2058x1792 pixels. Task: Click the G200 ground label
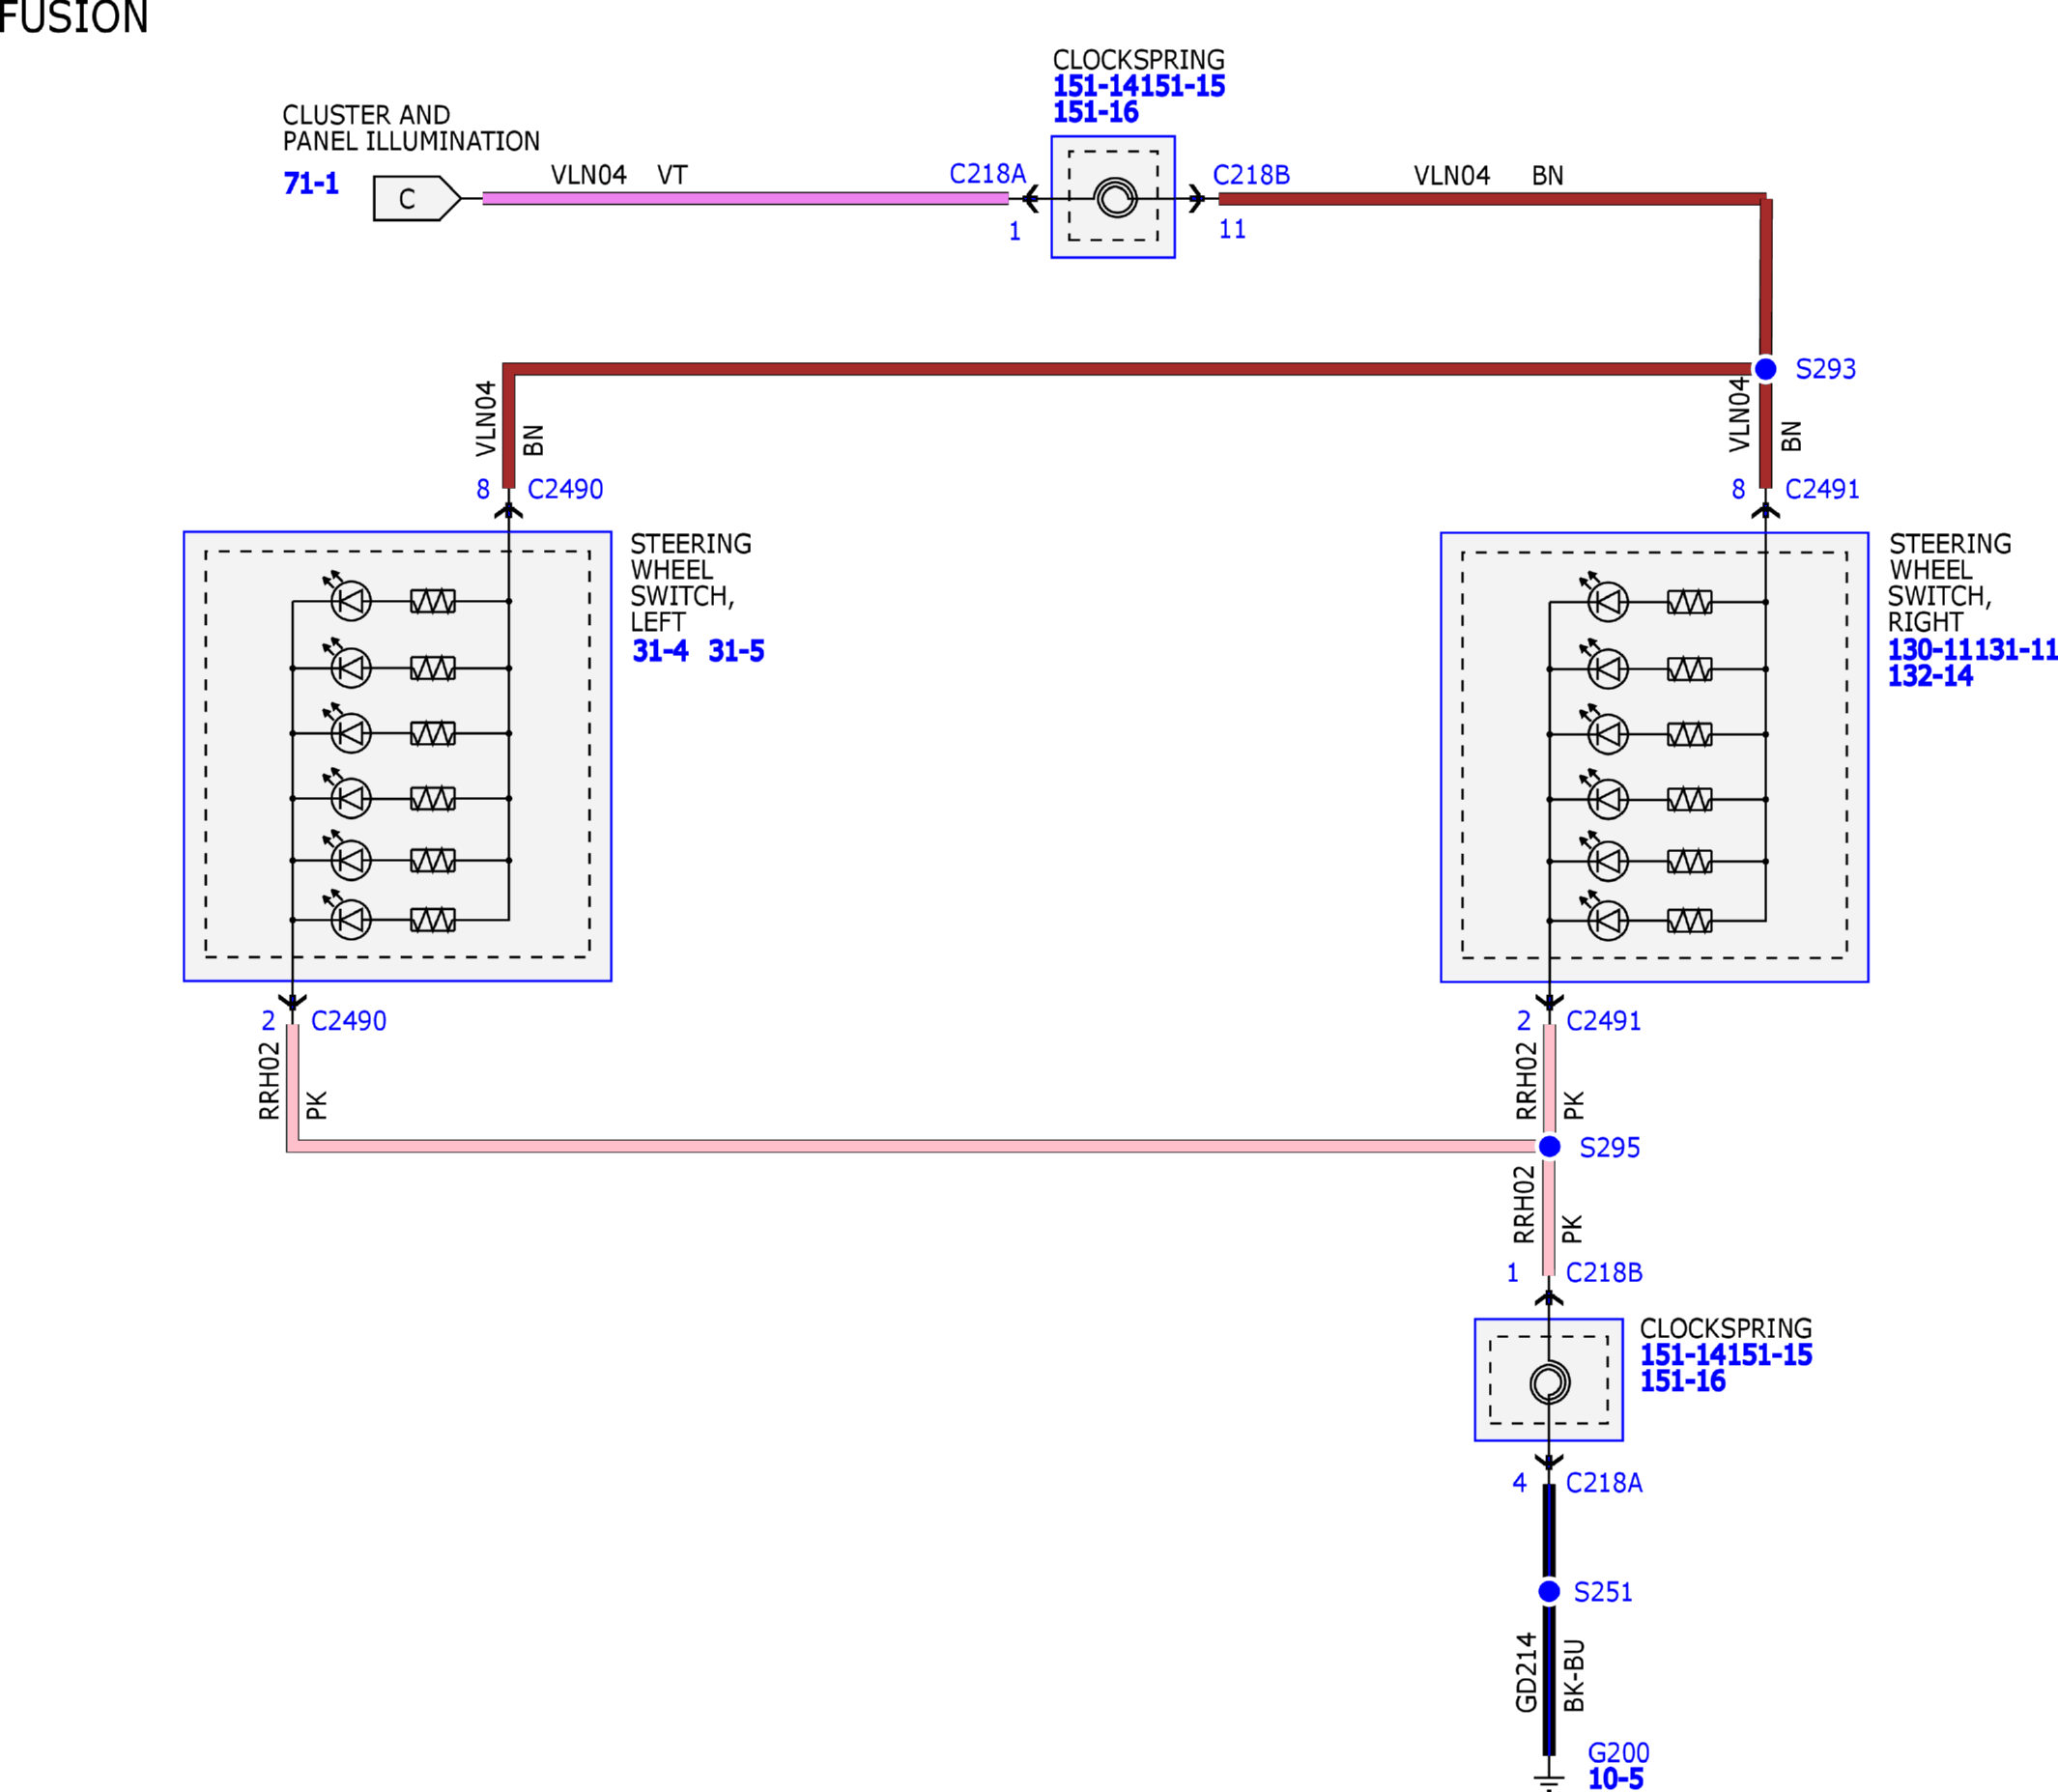(1619, 1753)
